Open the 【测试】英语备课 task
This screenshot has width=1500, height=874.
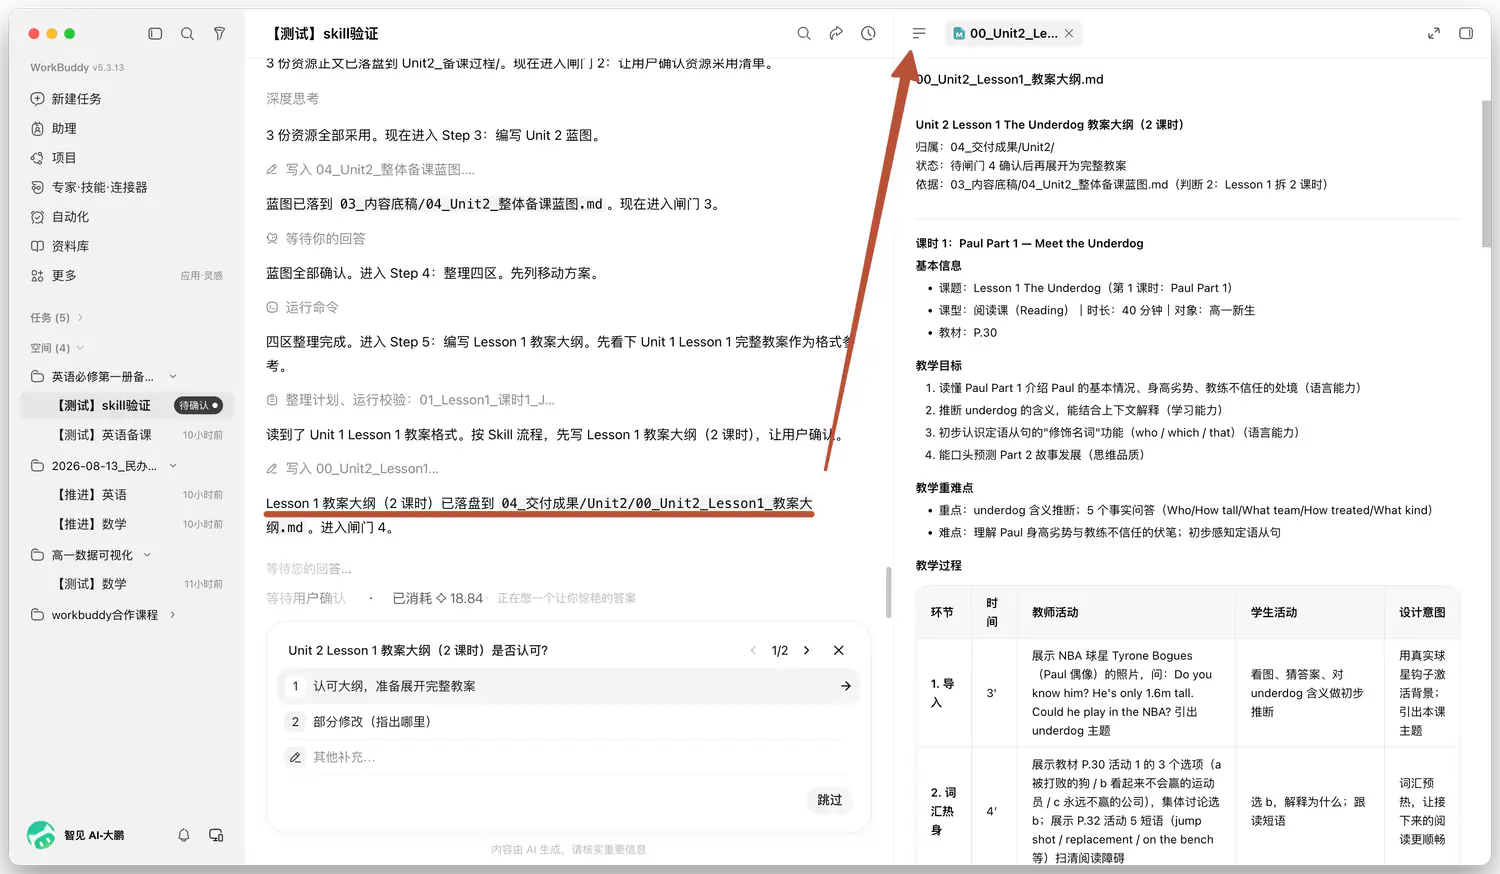(126, 435)
